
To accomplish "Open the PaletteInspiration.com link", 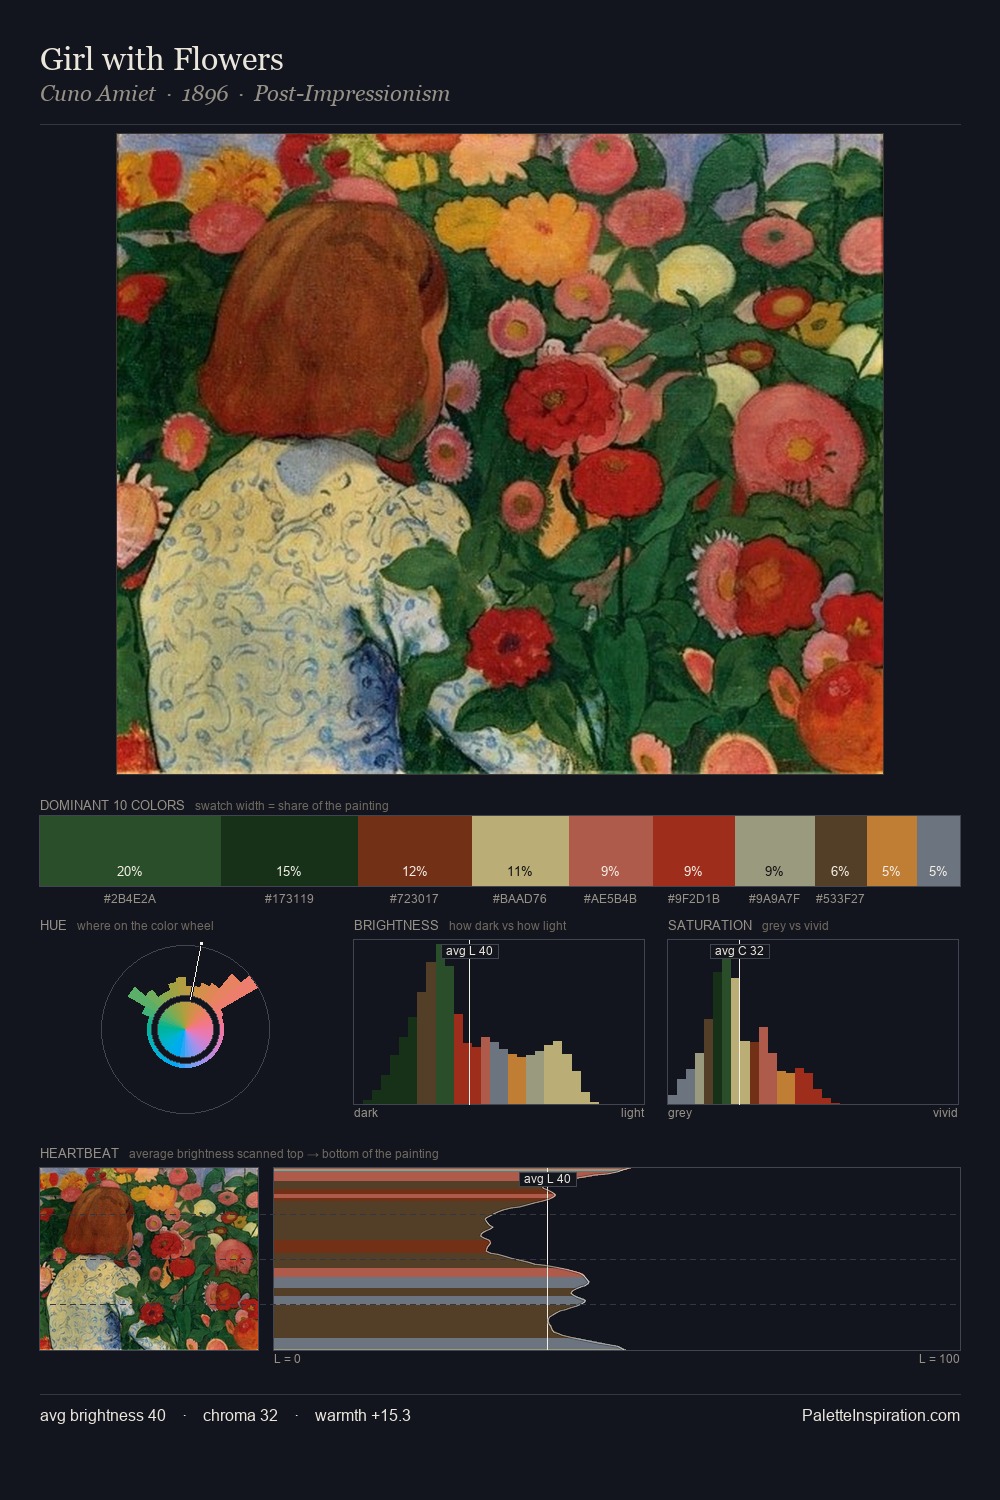I will point(881,1416).
